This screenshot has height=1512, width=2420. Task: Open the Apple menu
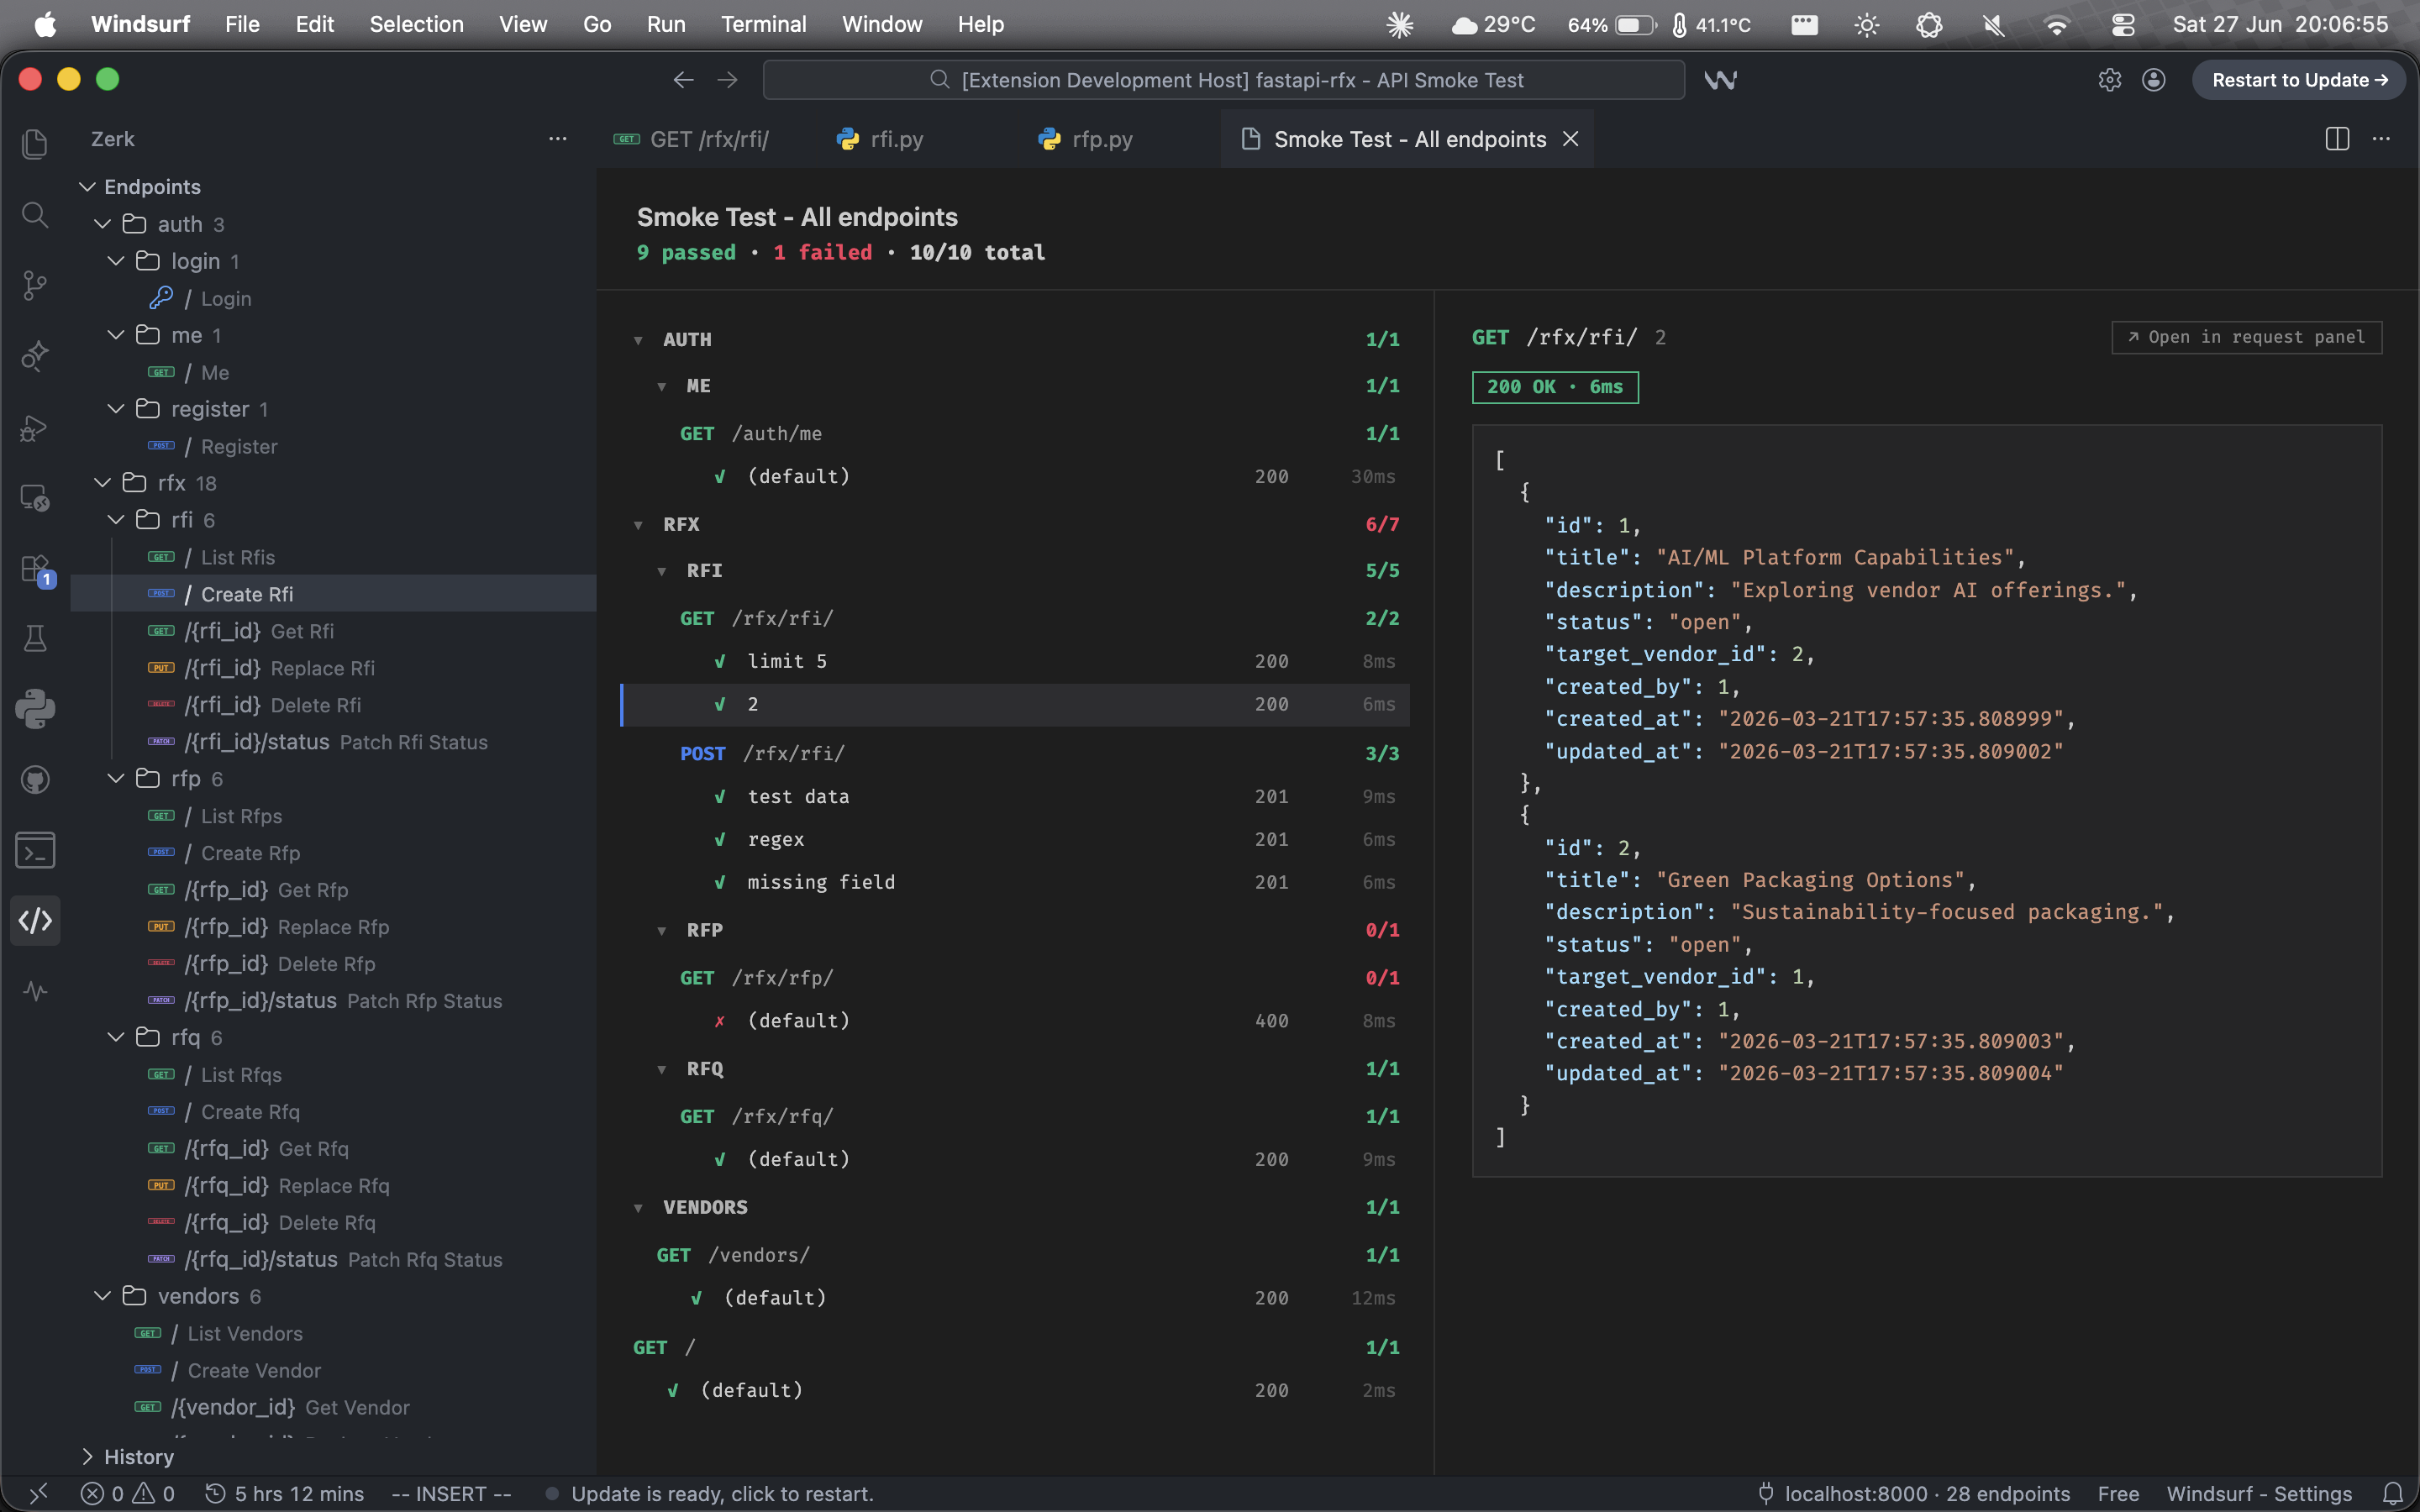click(45, 24)
